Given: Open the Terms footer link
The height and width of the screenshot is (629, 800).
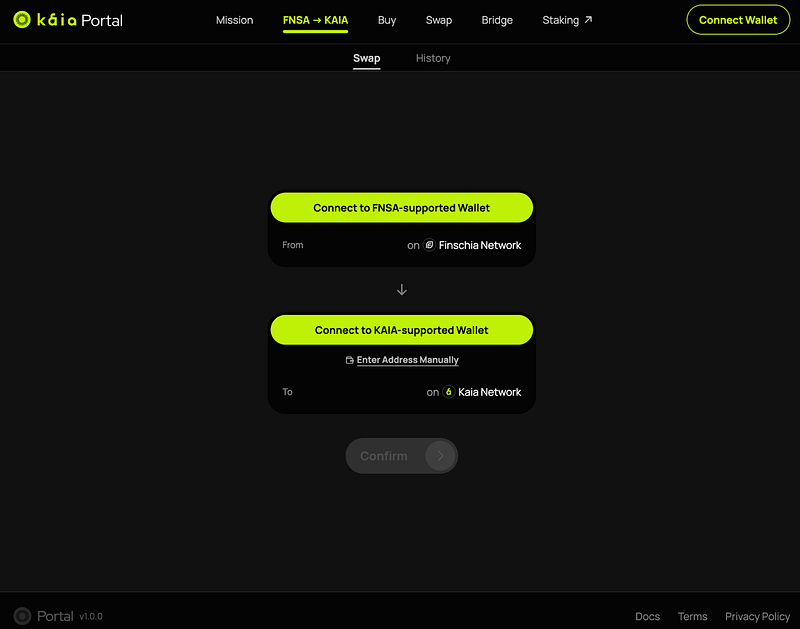Looking at the screenshot, I should point(692,617).
